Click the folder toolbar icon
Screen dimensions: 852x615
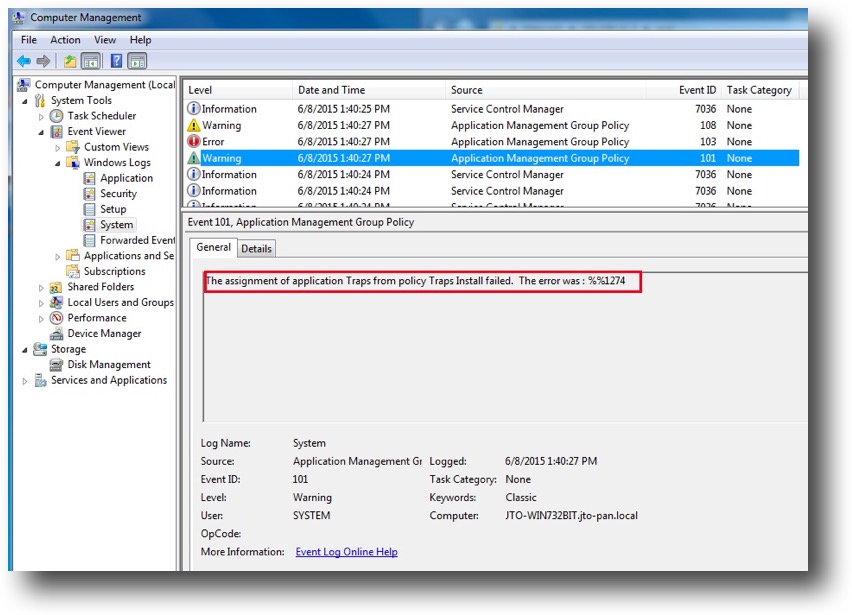tap(70, 60)
